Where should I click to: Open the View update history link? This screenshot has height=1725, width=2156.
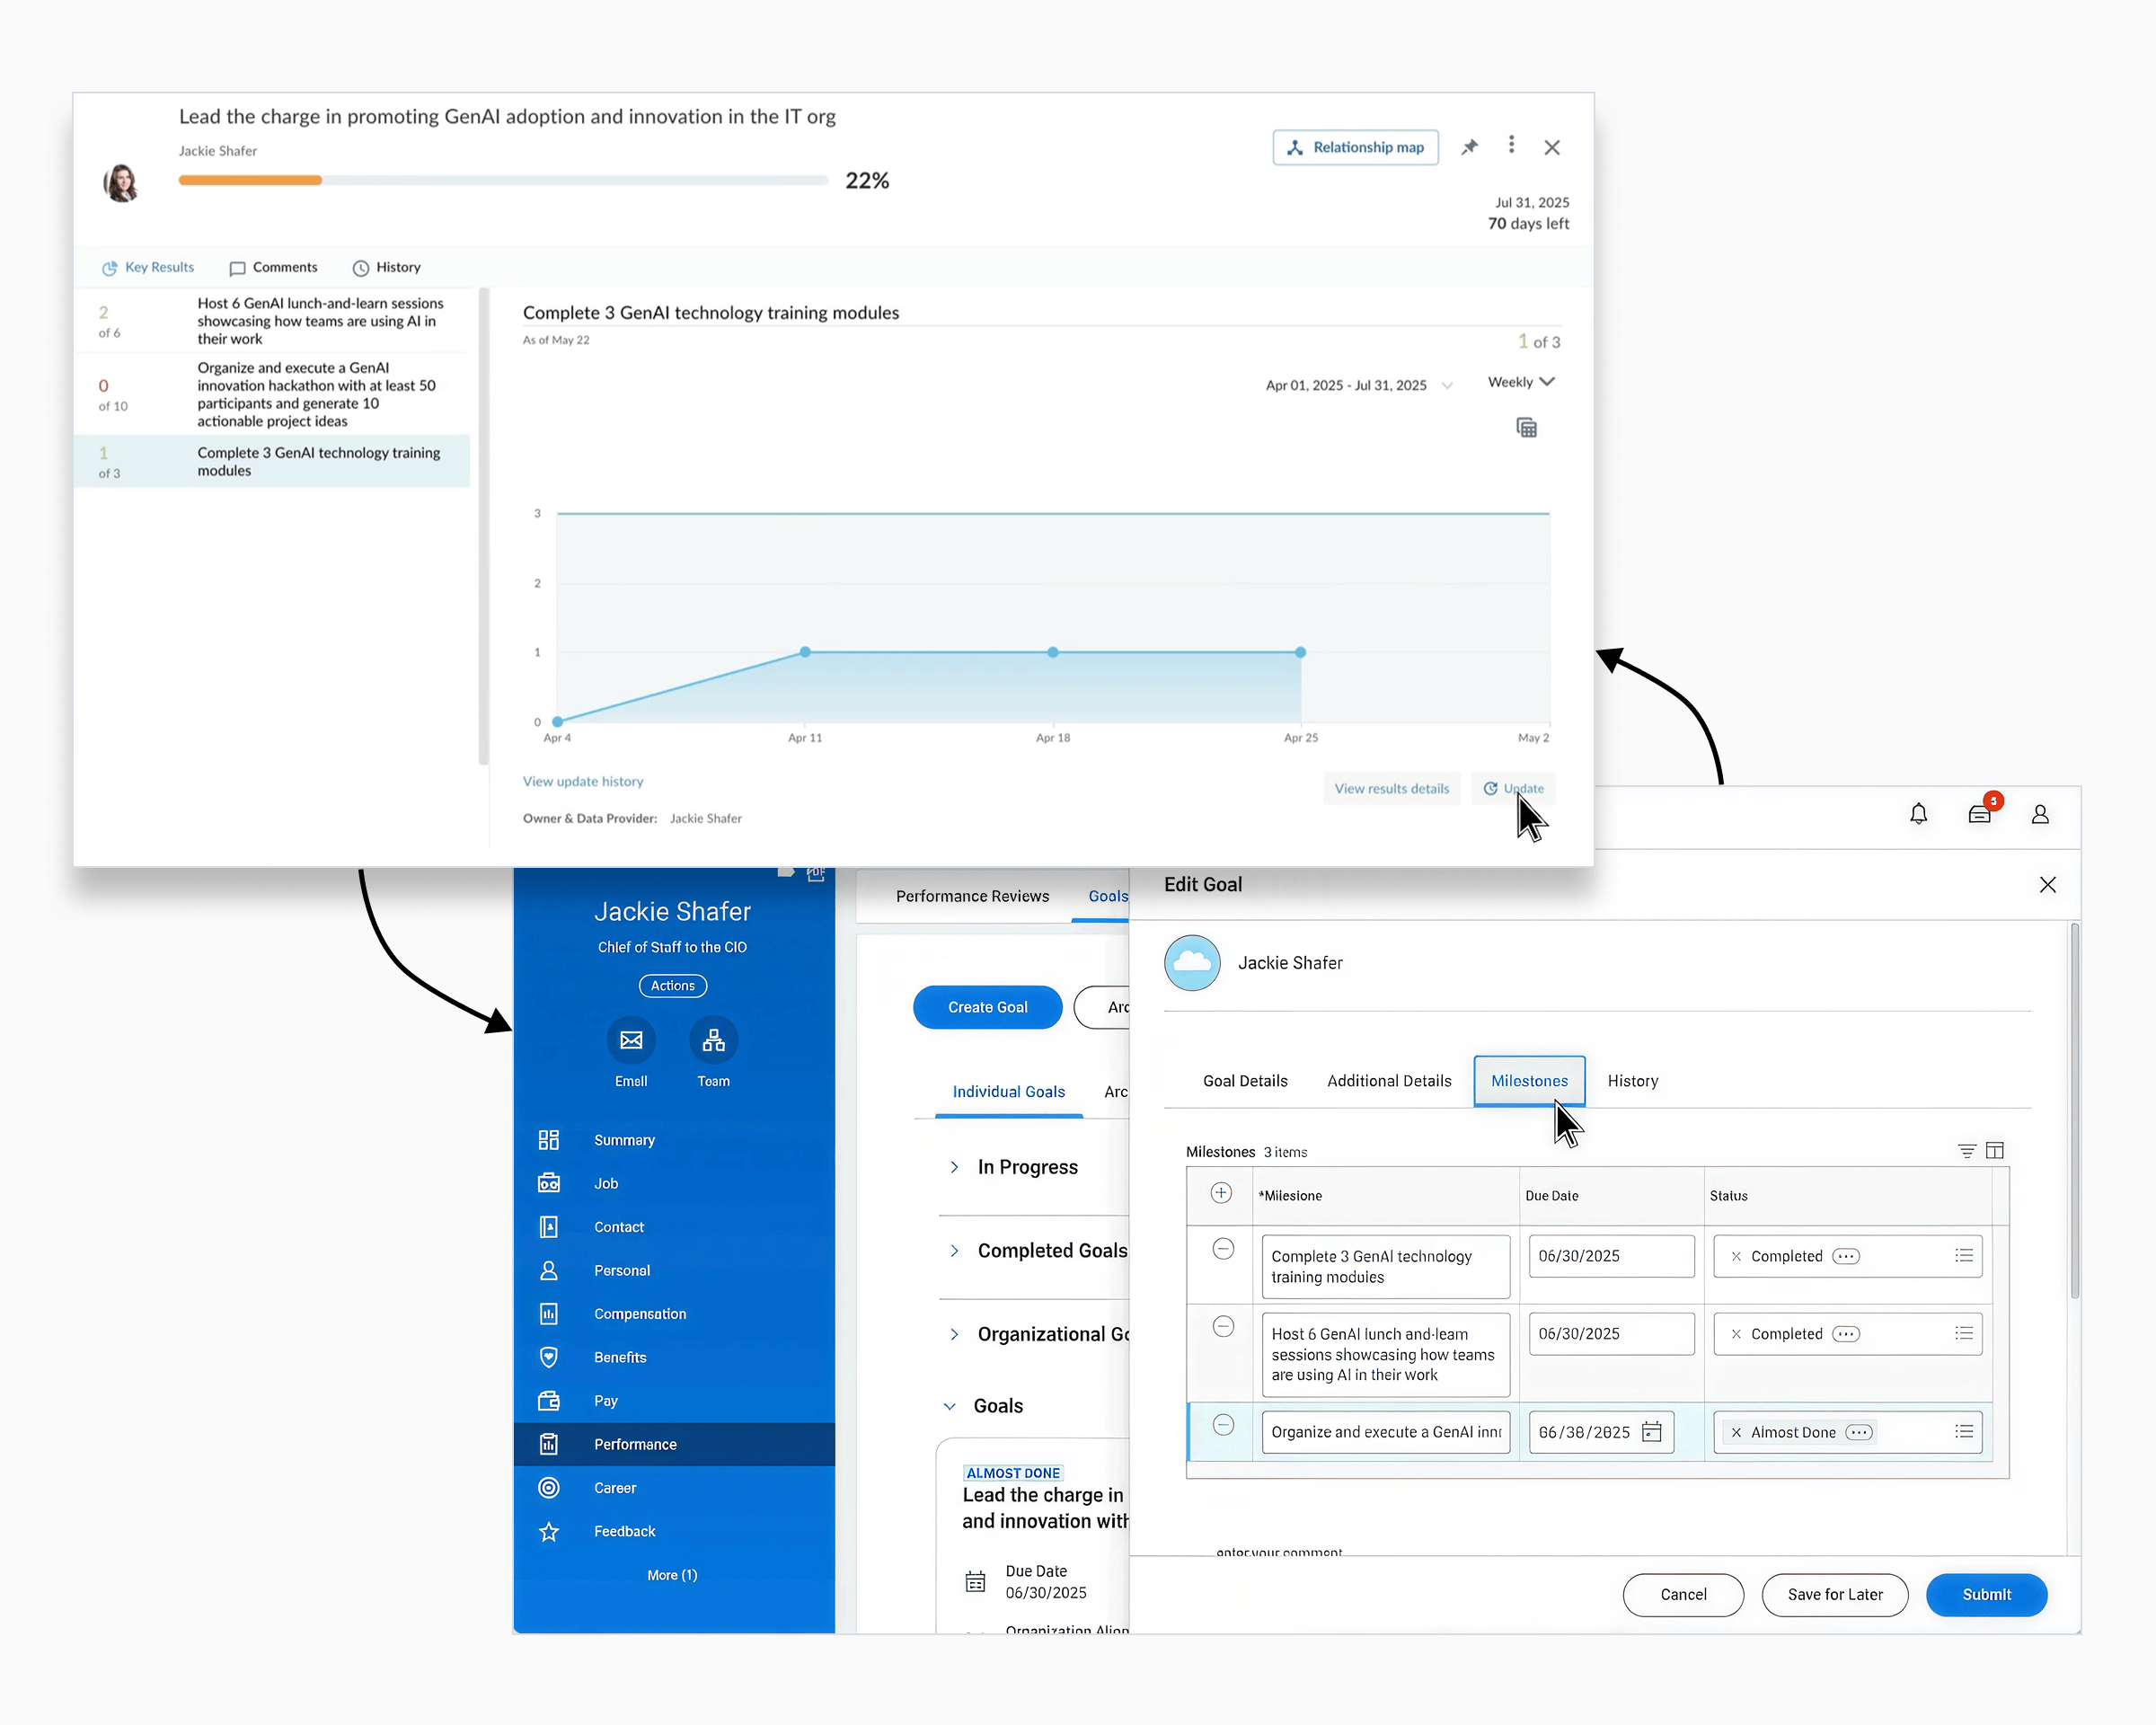(583, 781)
